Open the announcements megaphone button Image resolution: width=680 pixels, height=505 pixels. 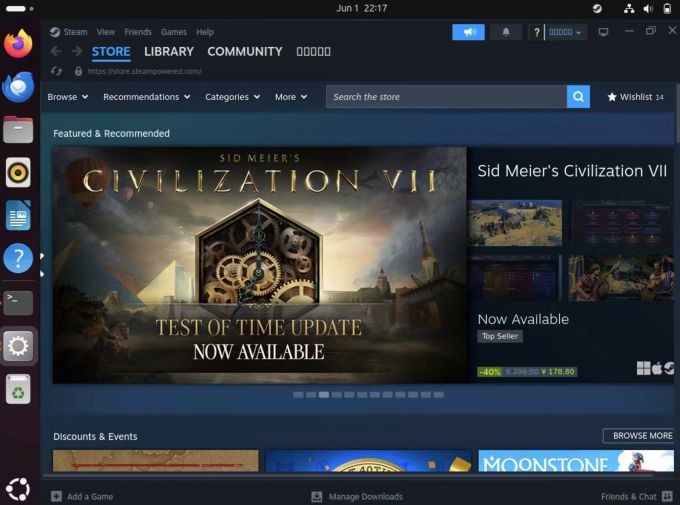[468, 32]
